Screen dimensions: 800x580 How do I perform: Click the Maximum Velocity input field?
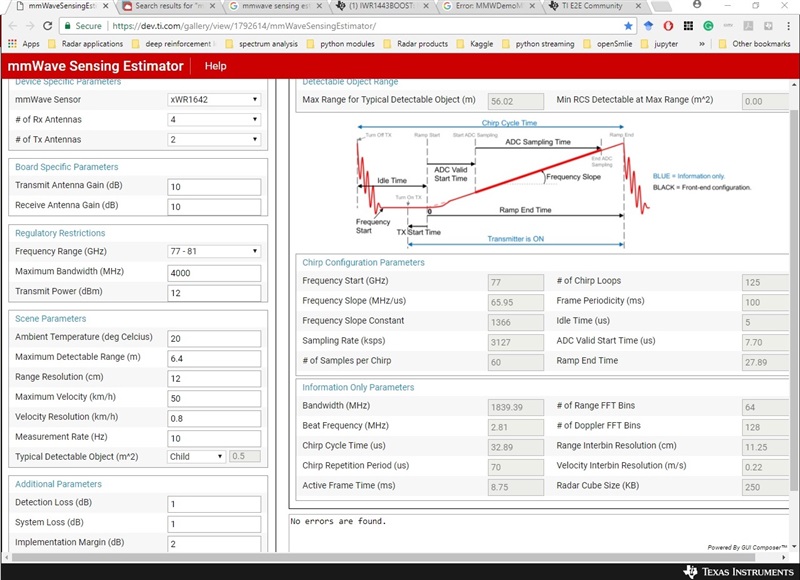coord(214,398)
